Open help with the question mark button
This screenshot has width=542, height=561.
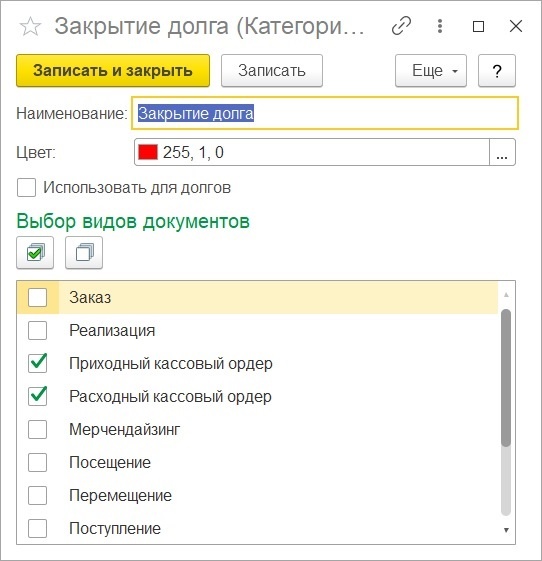(x=497, y=70)
